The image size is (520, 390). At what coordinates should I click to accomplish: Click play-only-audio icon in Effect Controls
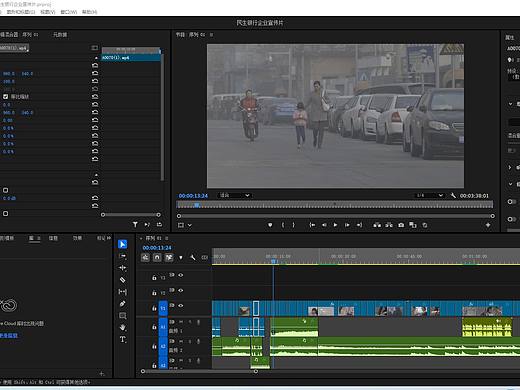coord(147,225)
